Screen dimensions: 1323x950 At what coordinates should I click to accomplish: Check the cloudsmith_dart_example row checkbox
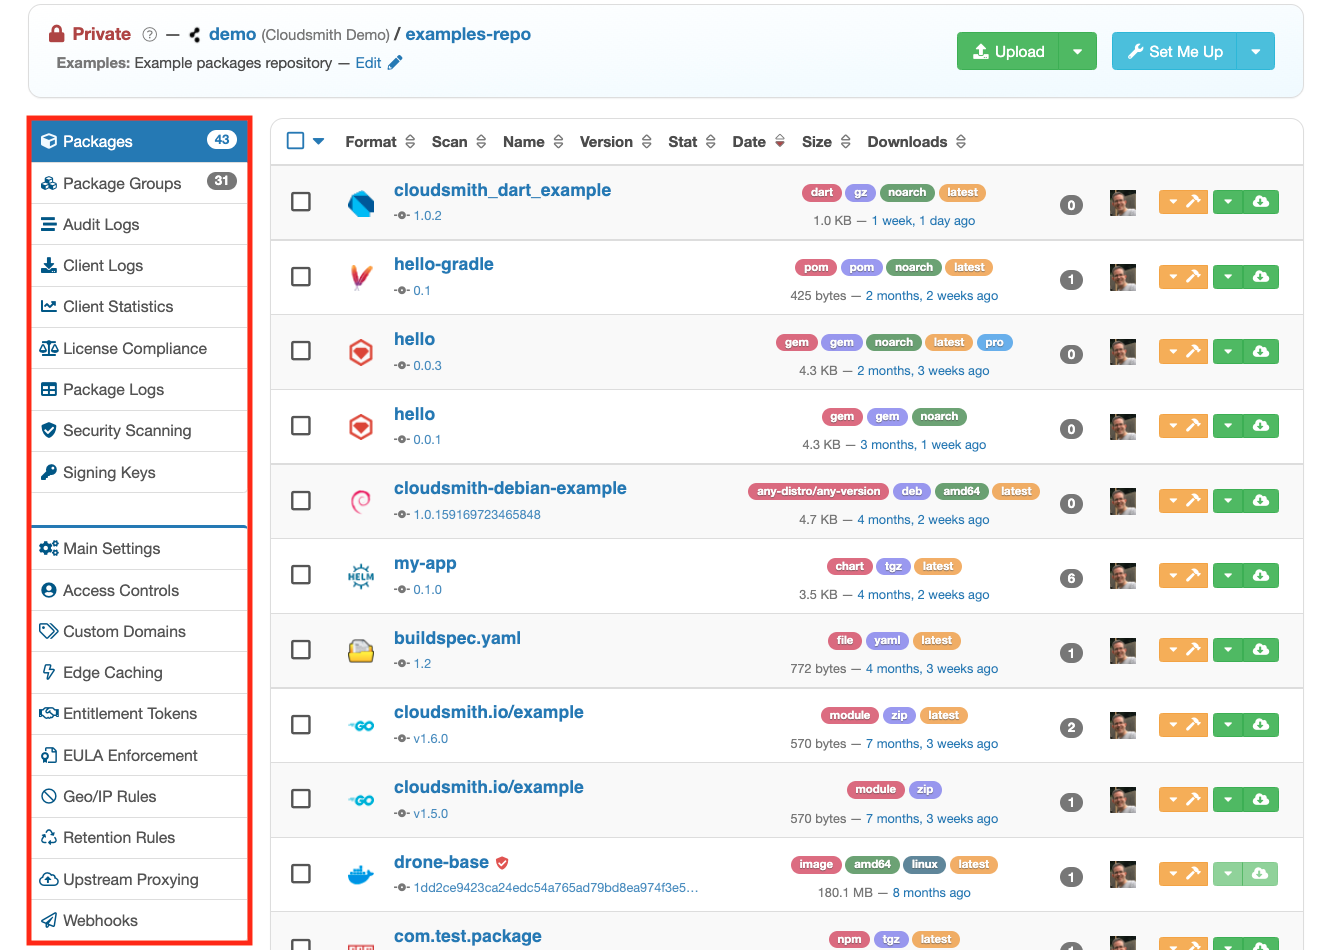301,202
